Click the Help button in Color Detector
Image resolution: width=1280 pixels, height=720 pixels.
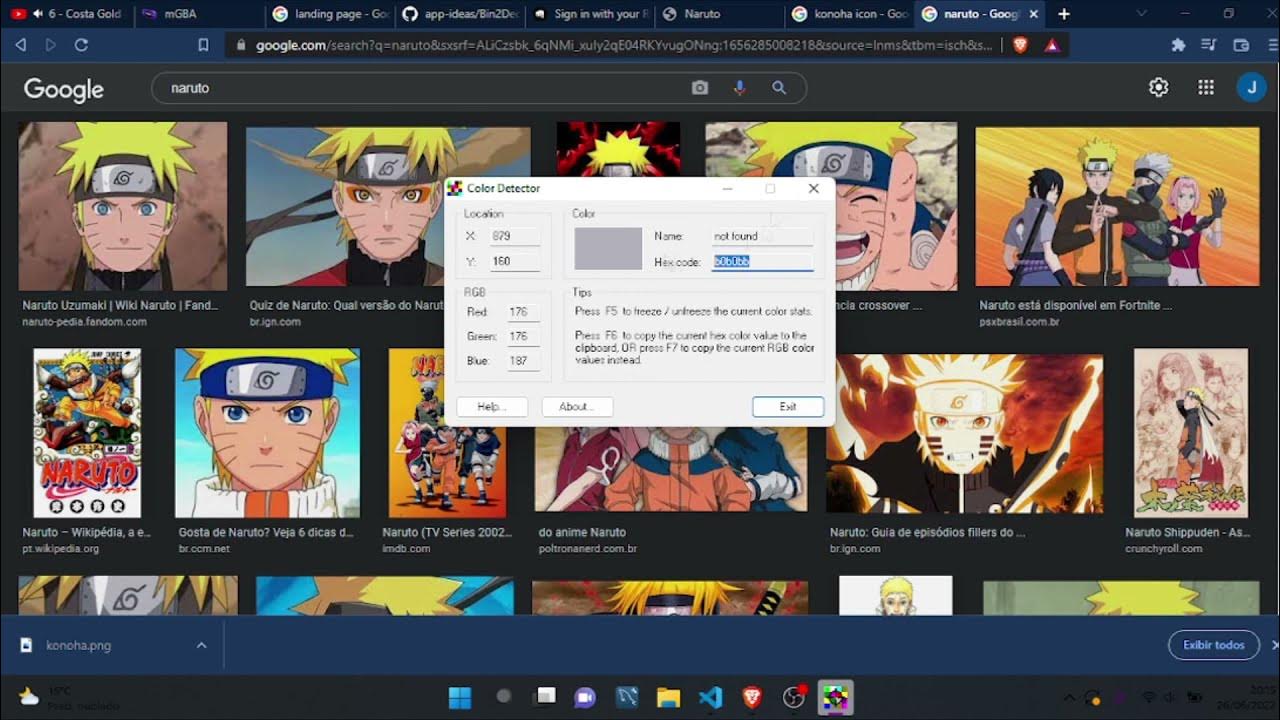(491, 407)
